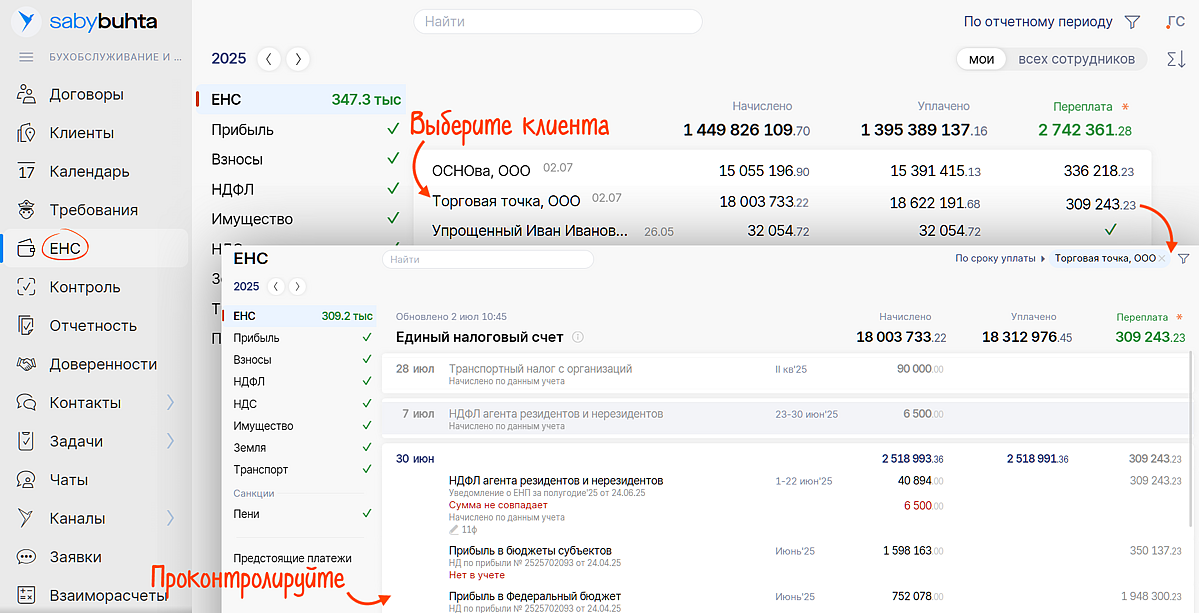Open the Требования sidebar icon
Screen dimensions: 1199x613
[x=28, y=210]
